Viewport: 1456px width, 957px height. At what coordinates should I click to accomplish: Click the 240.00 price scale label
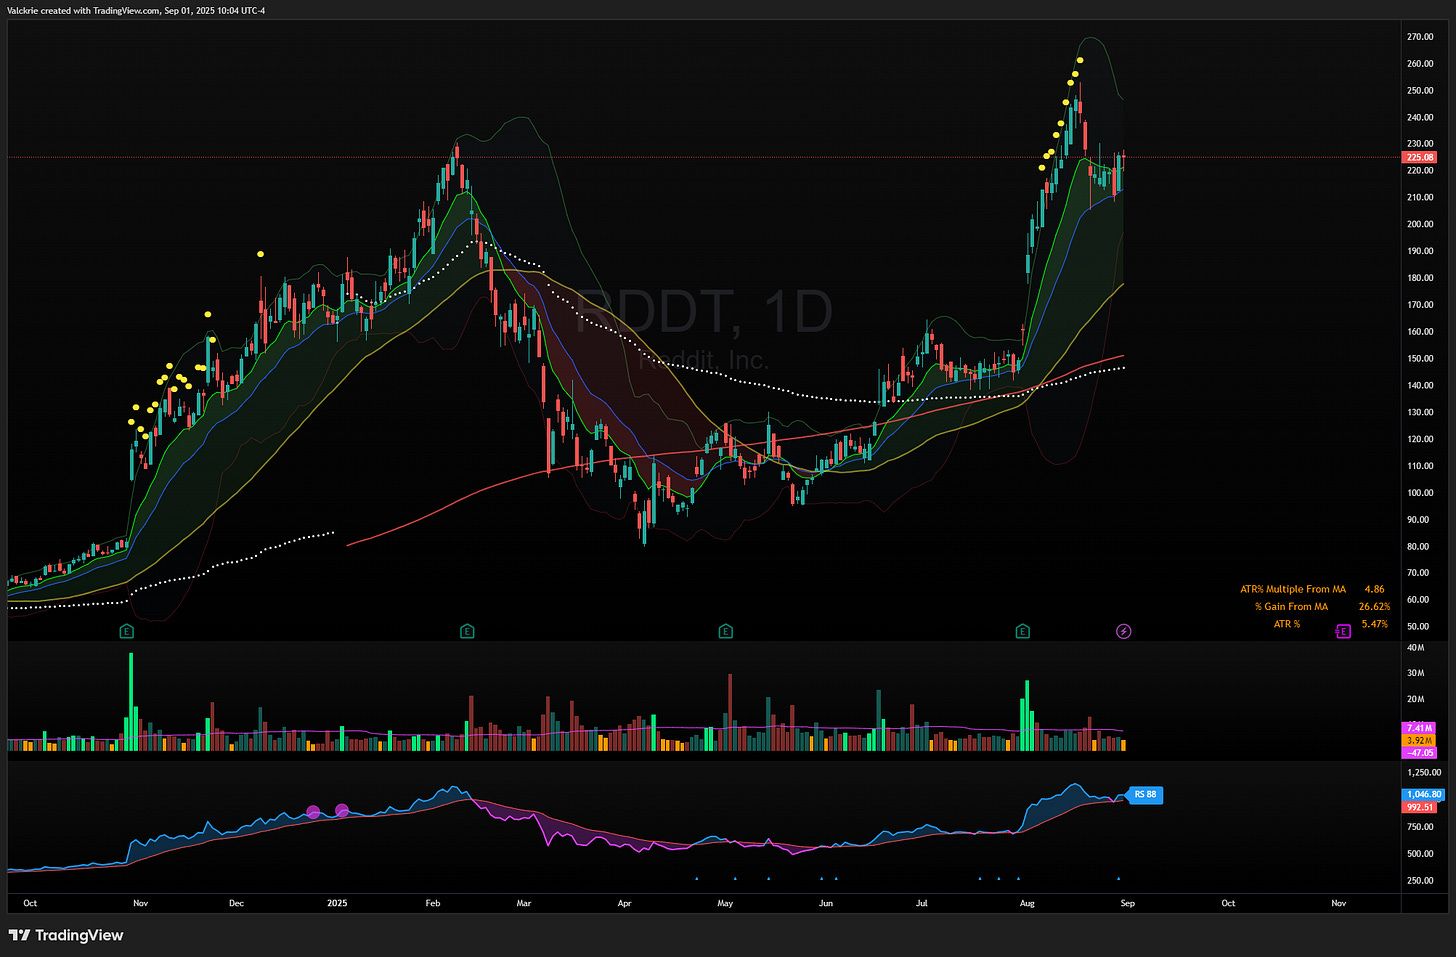click(1420, 117)
